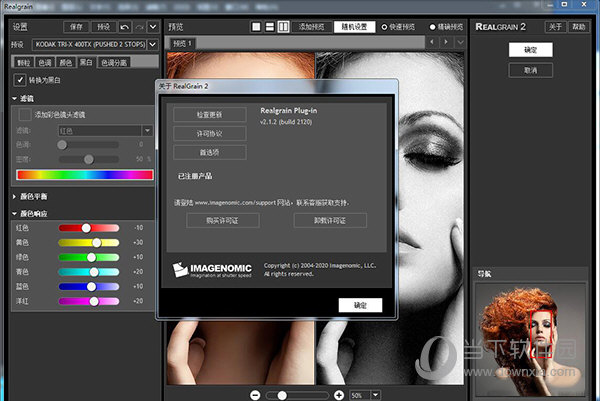Select the 预览 1 preview tab

182,44
